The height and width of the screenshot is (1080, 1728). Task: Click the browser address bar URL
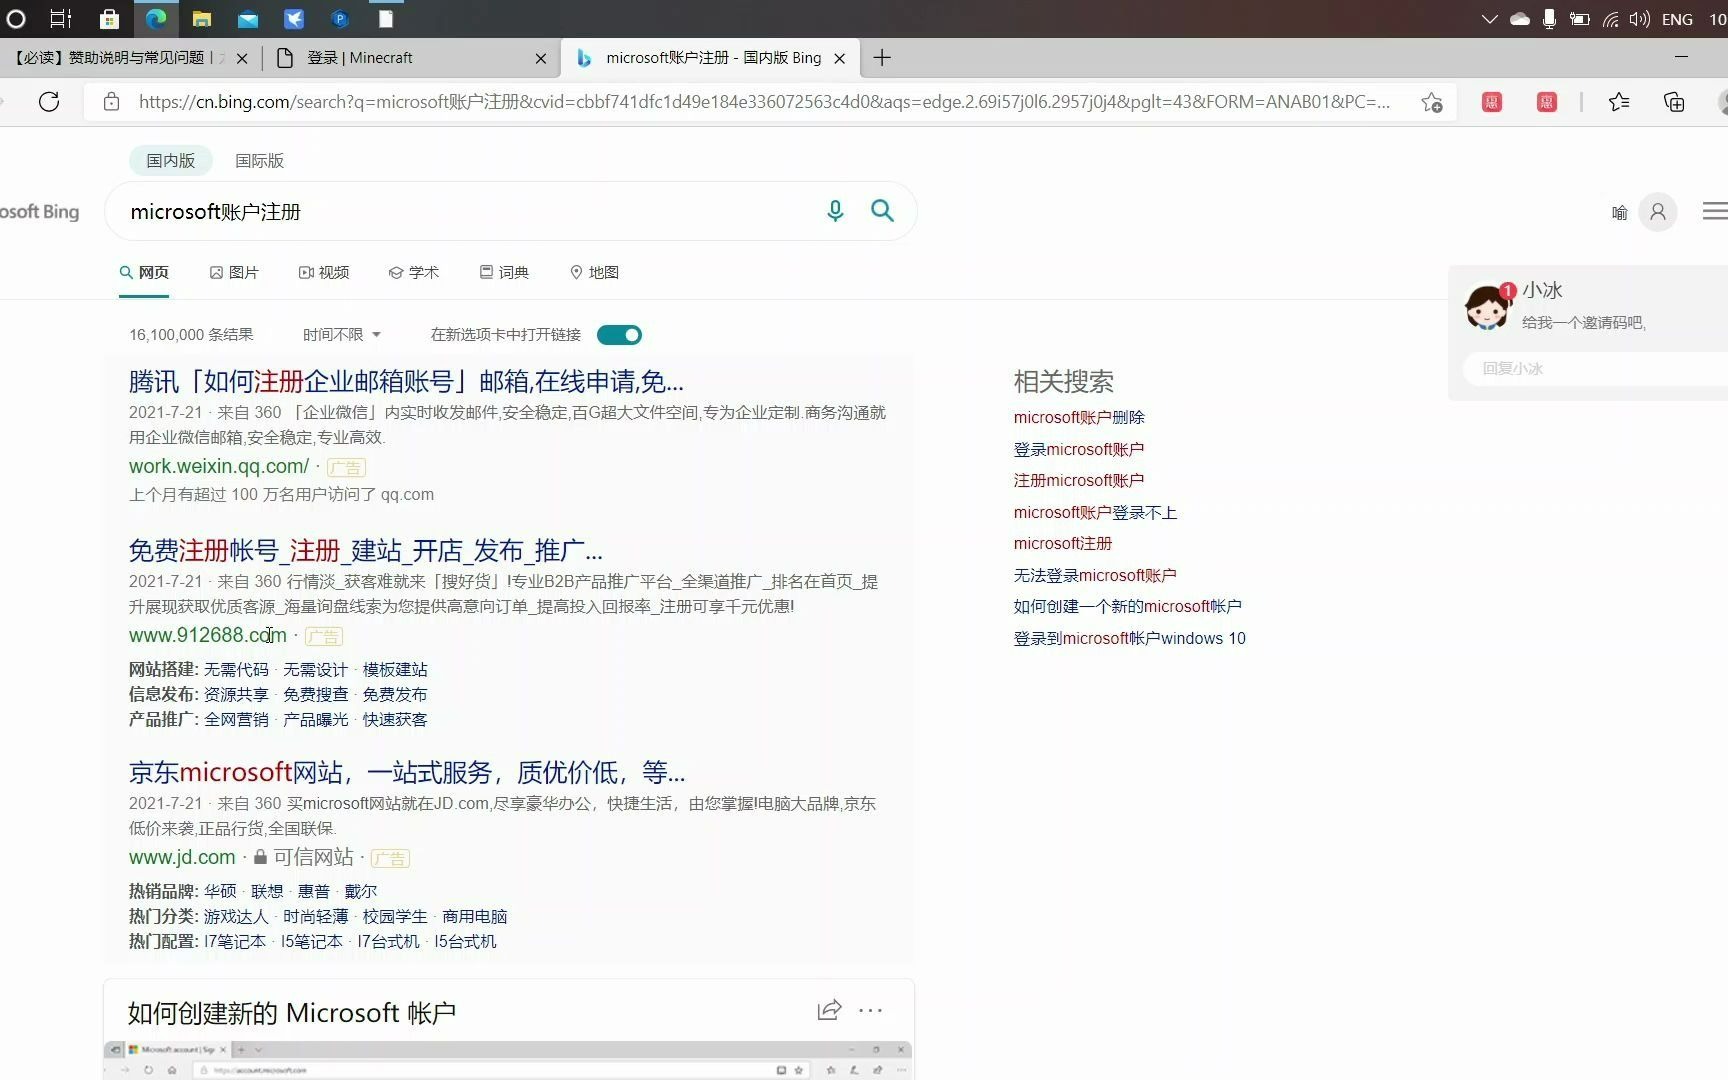[764, 102]
